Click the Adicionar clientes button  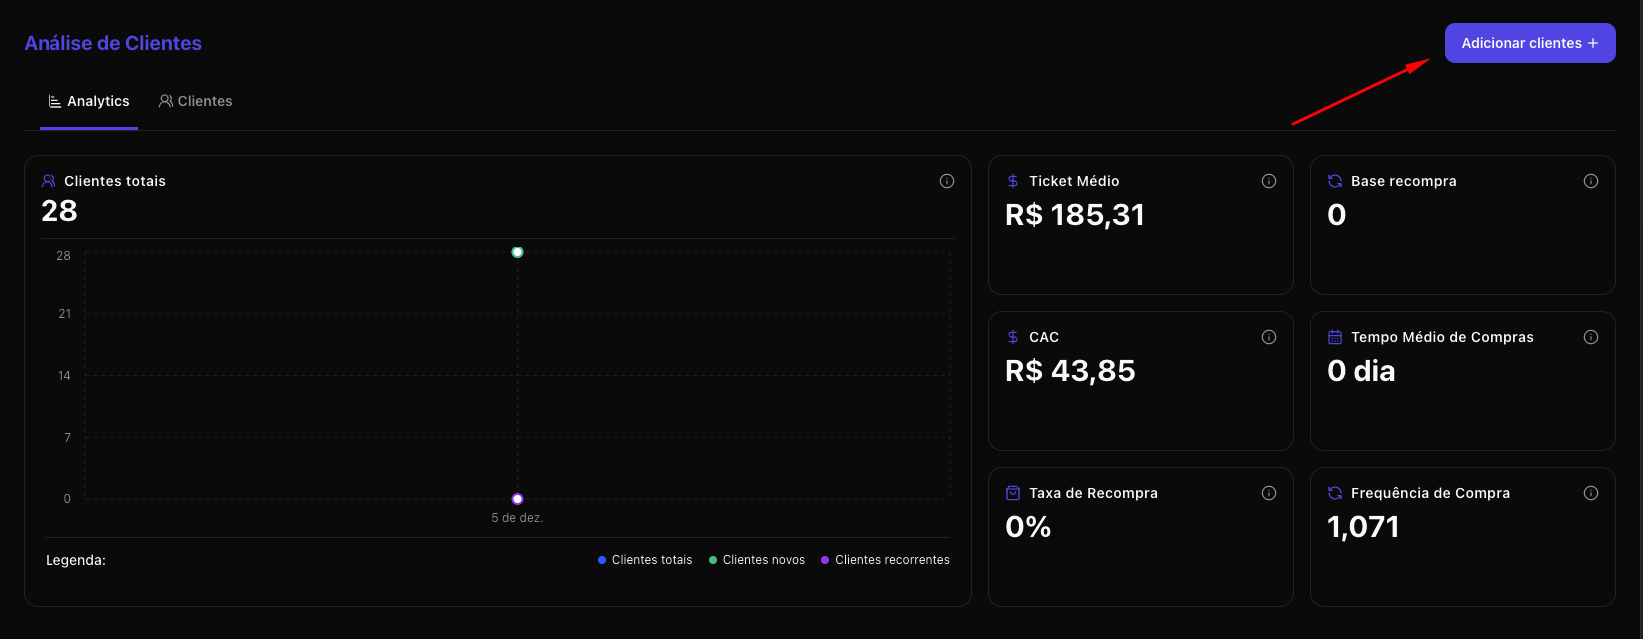click(x=1529, y=43)
